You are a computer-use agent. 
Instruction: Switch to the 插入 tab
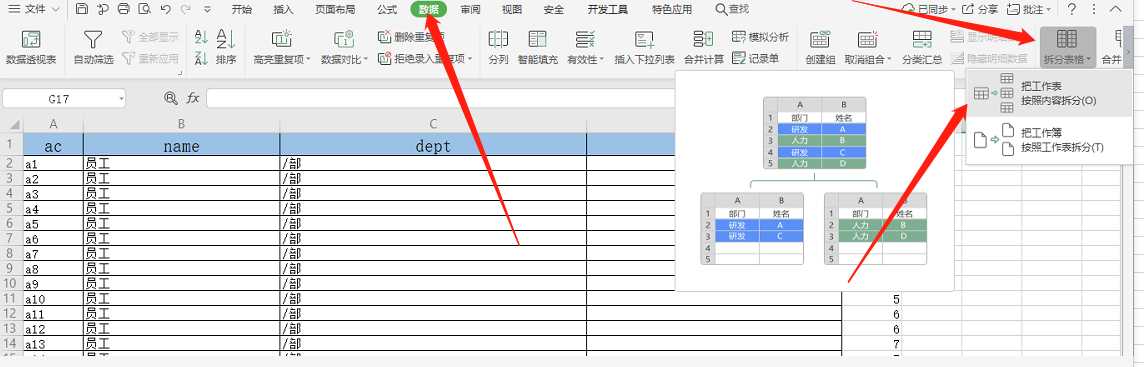point(283,9)
